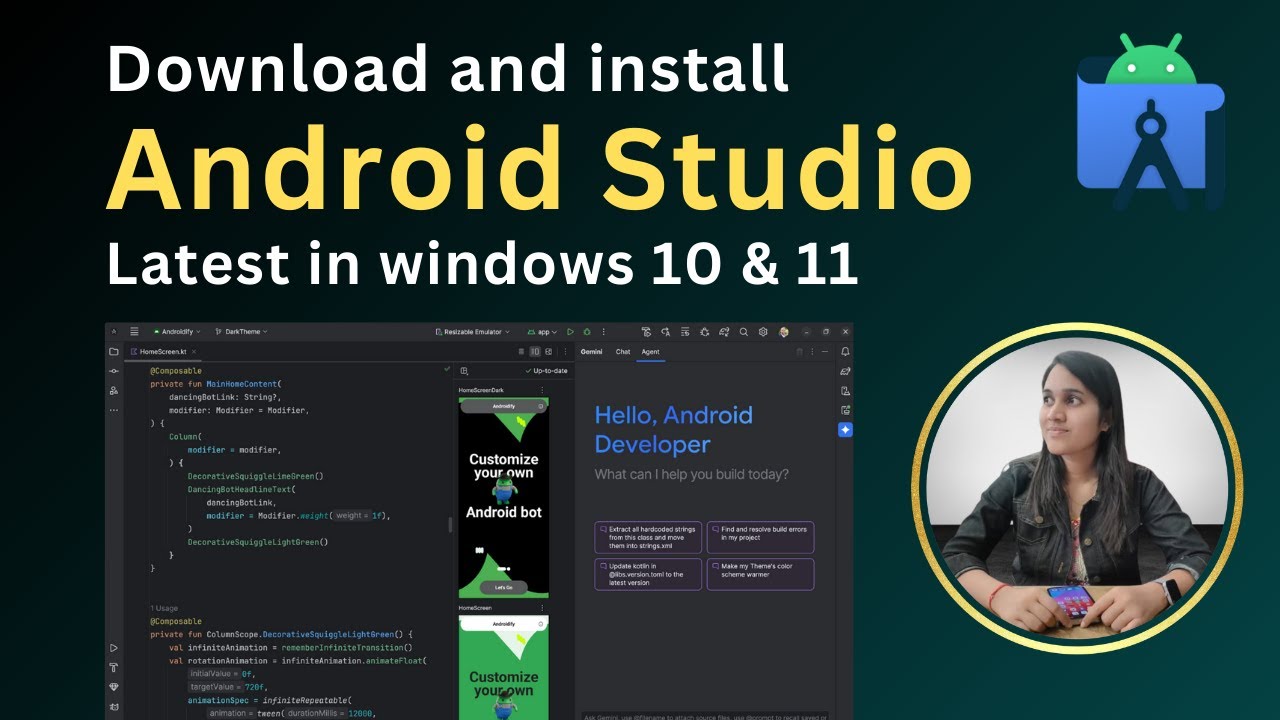1280x720 pixels.
Task: Click the preview zoom icon beside Up-to-date
Action: pos(464,371)
